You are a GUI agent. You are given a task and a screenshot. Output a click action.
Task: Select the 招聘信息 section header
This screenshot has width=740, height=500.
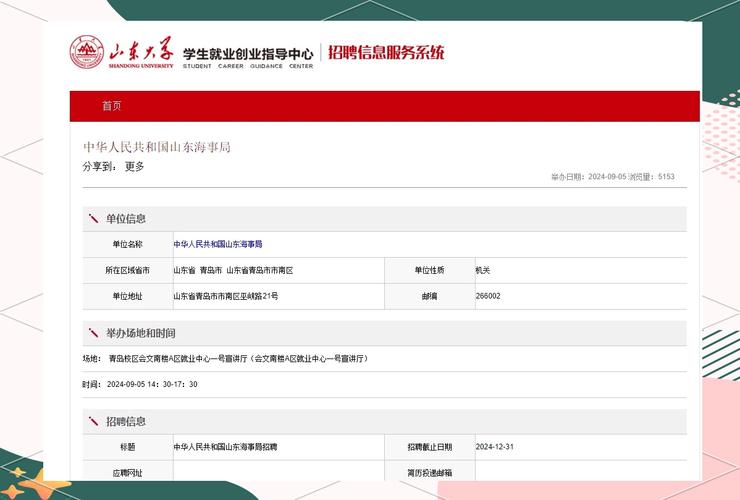(x=126, y=422)
